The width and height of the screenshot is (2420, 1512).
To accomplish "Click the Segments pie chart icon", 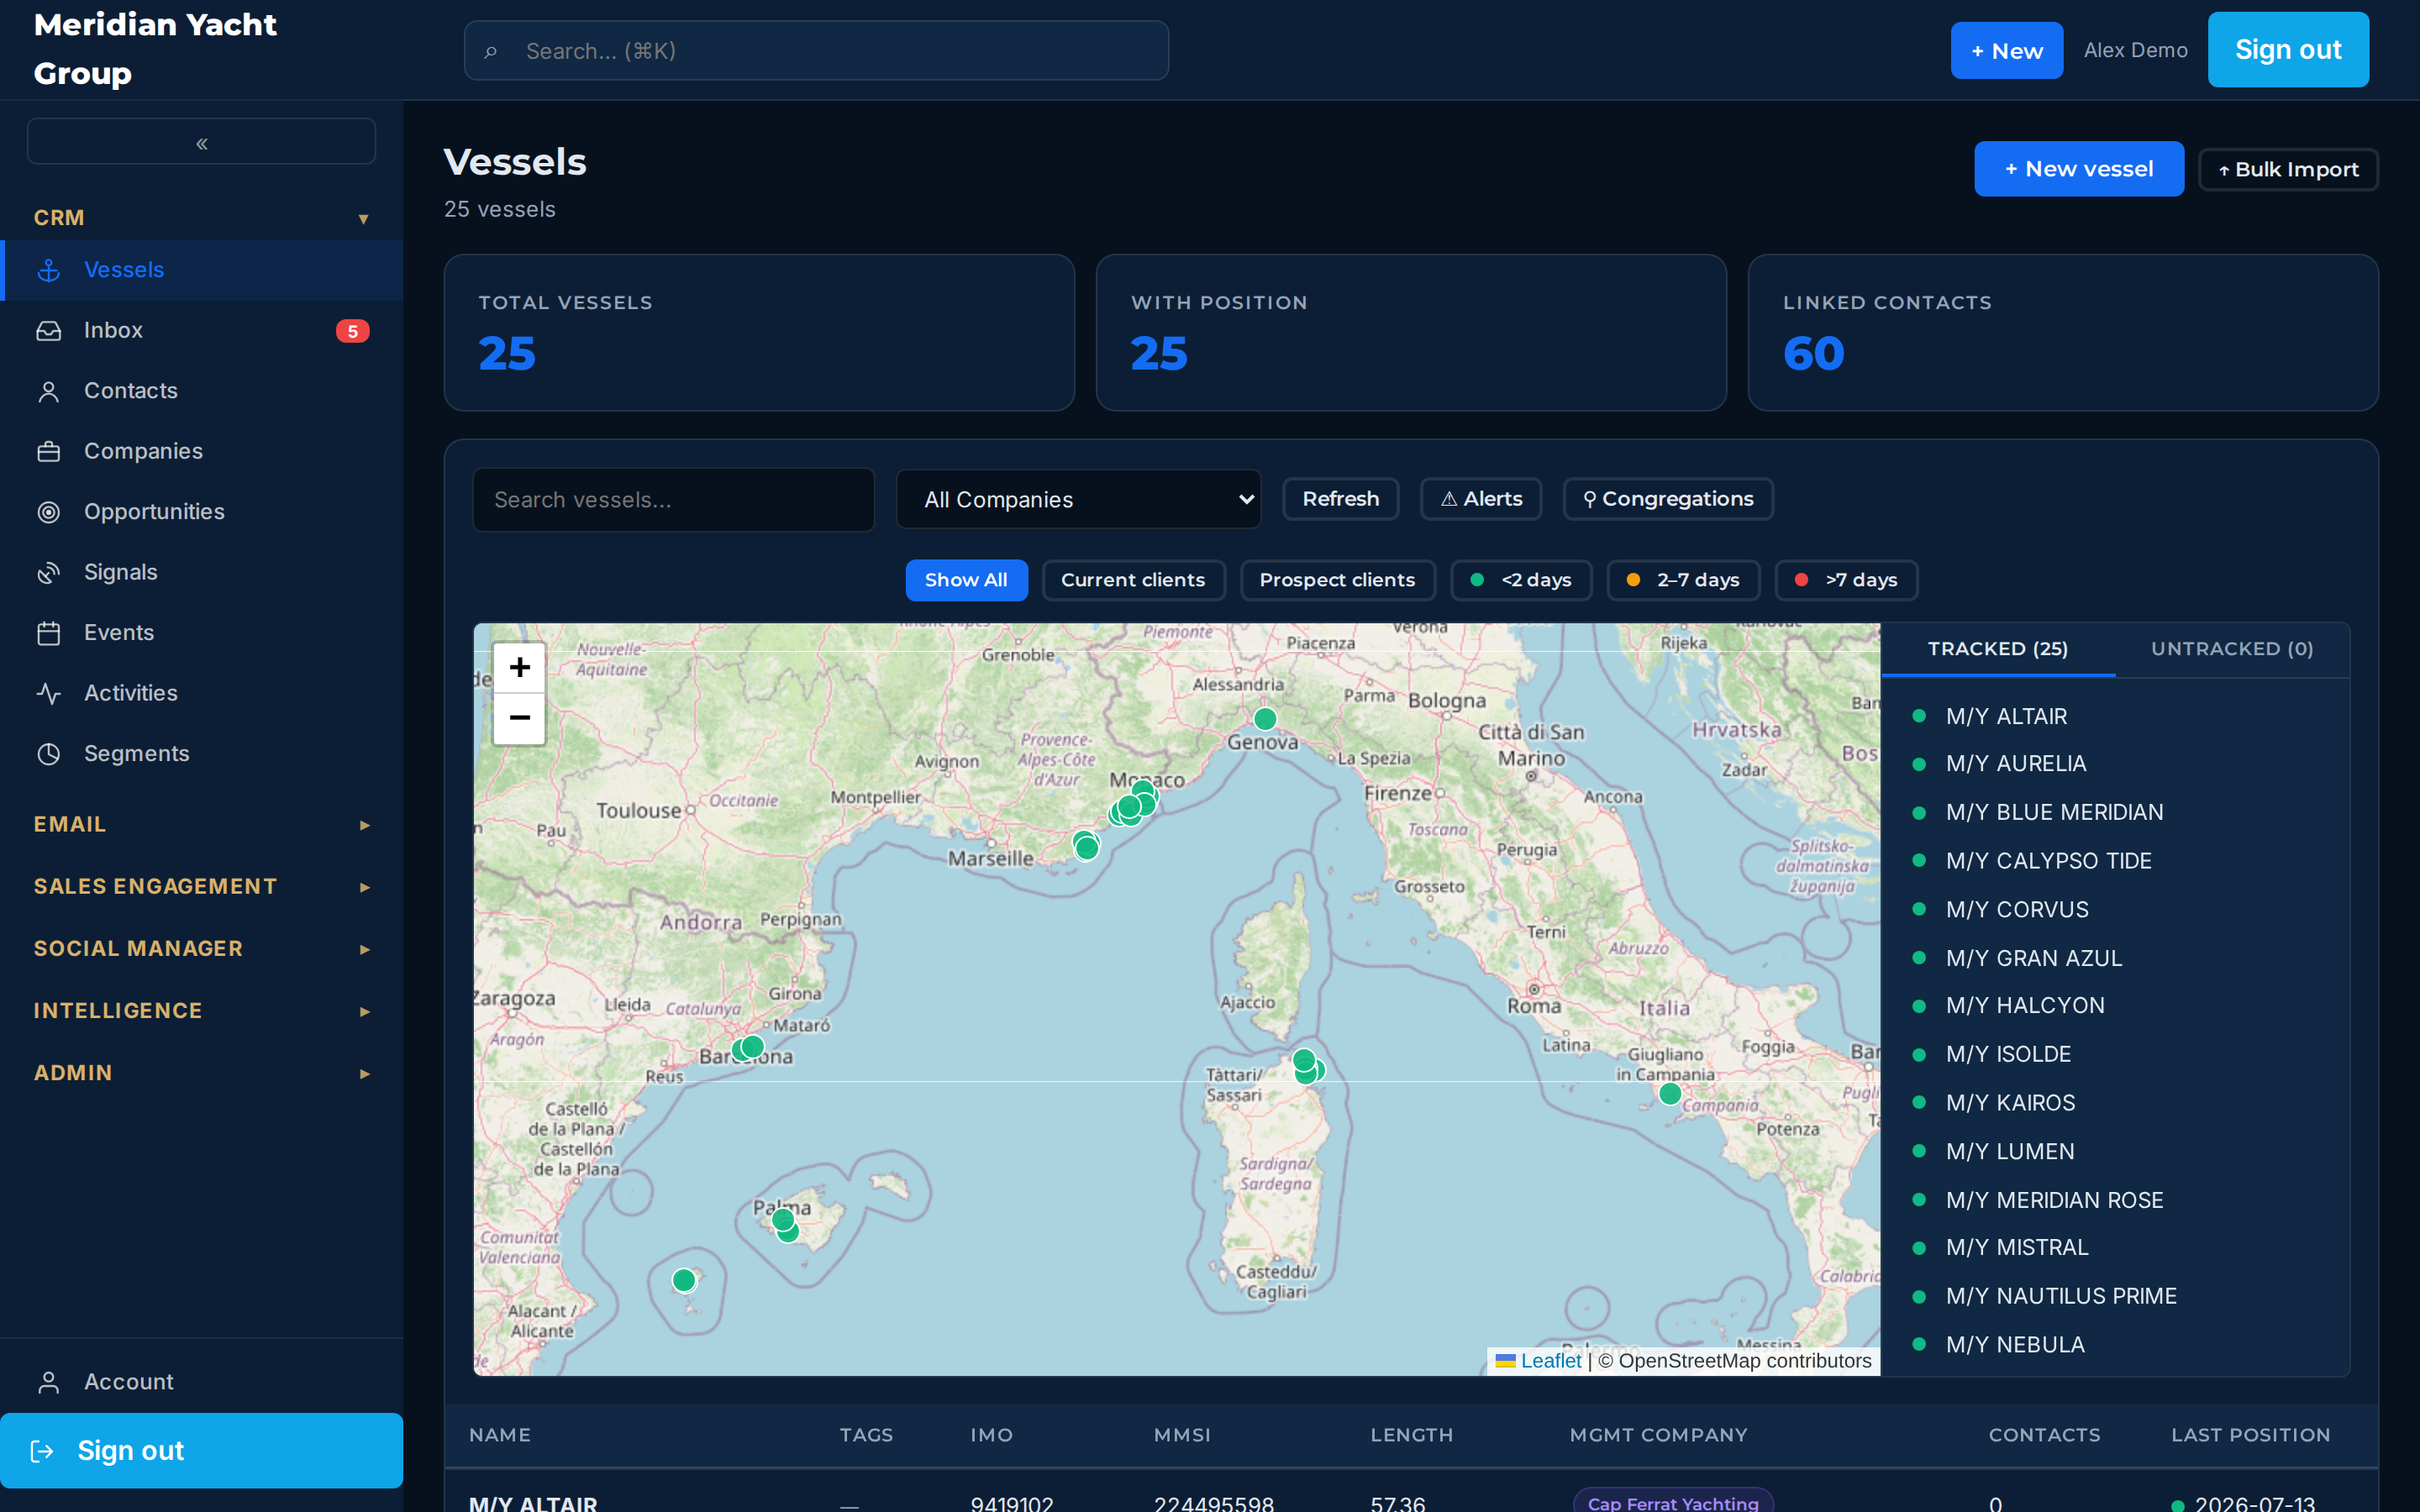I will point(49,754).
